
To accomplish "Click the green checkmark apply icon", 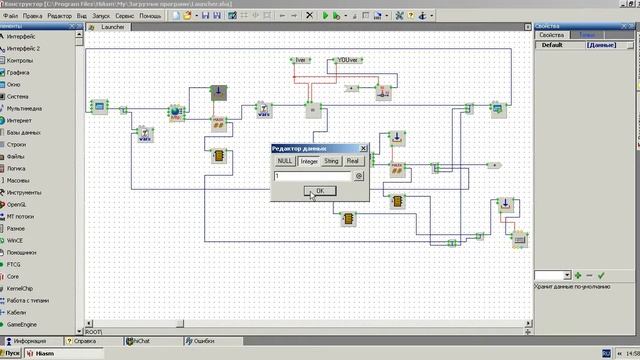I will pyautogui.click(x=601, y=276).
